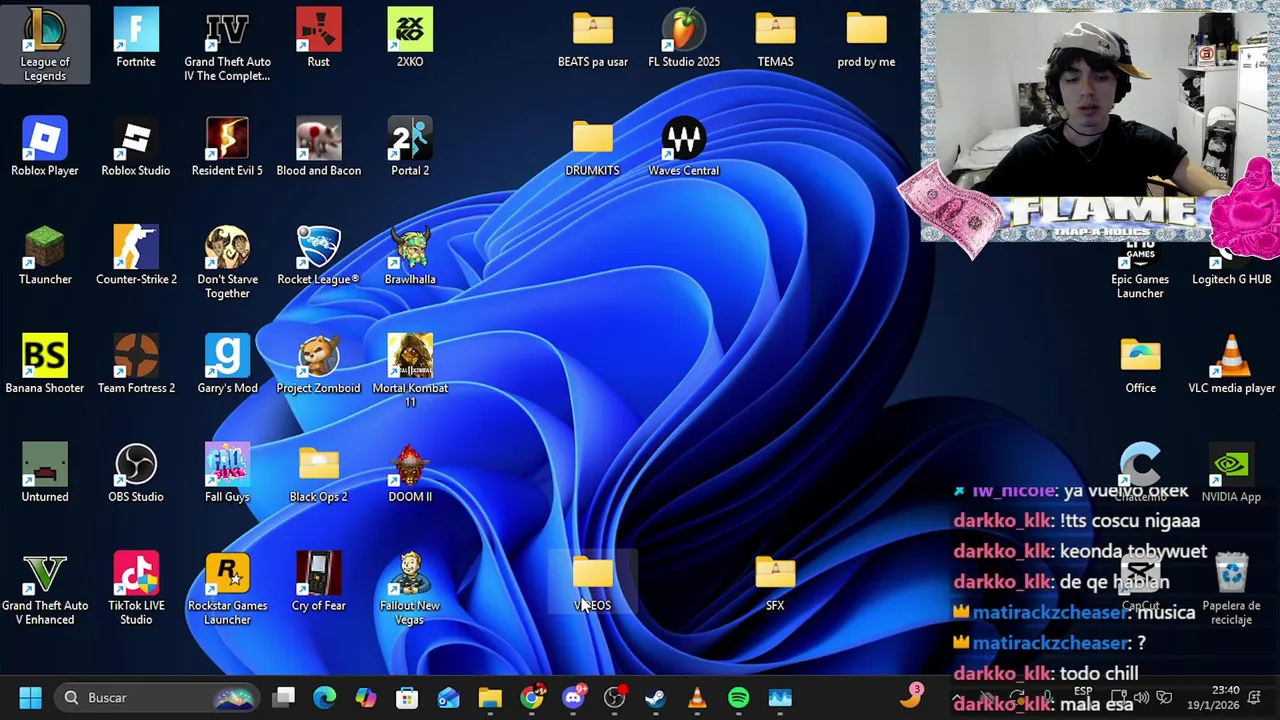Select the Unturned desktop icon

pos(45,473)
